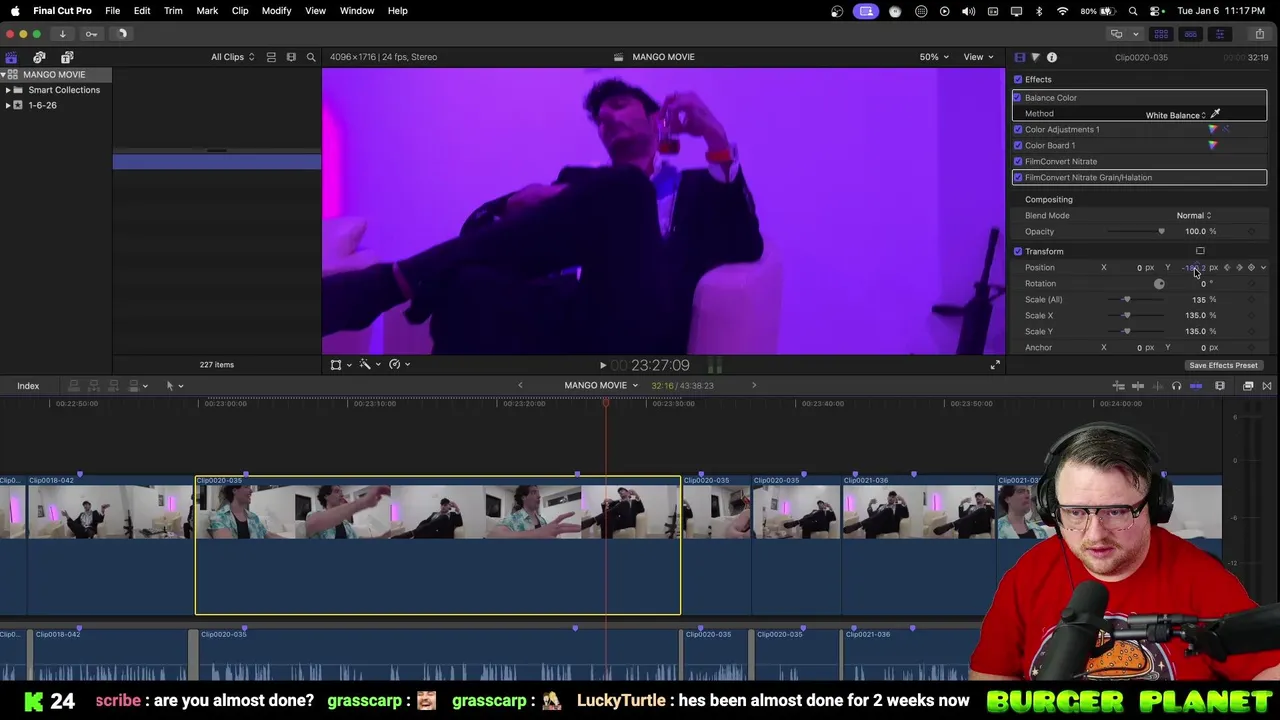Open the retiming speedometer menu
The width and height of the screenshot is (1280, 720).
tap(398, 365)
